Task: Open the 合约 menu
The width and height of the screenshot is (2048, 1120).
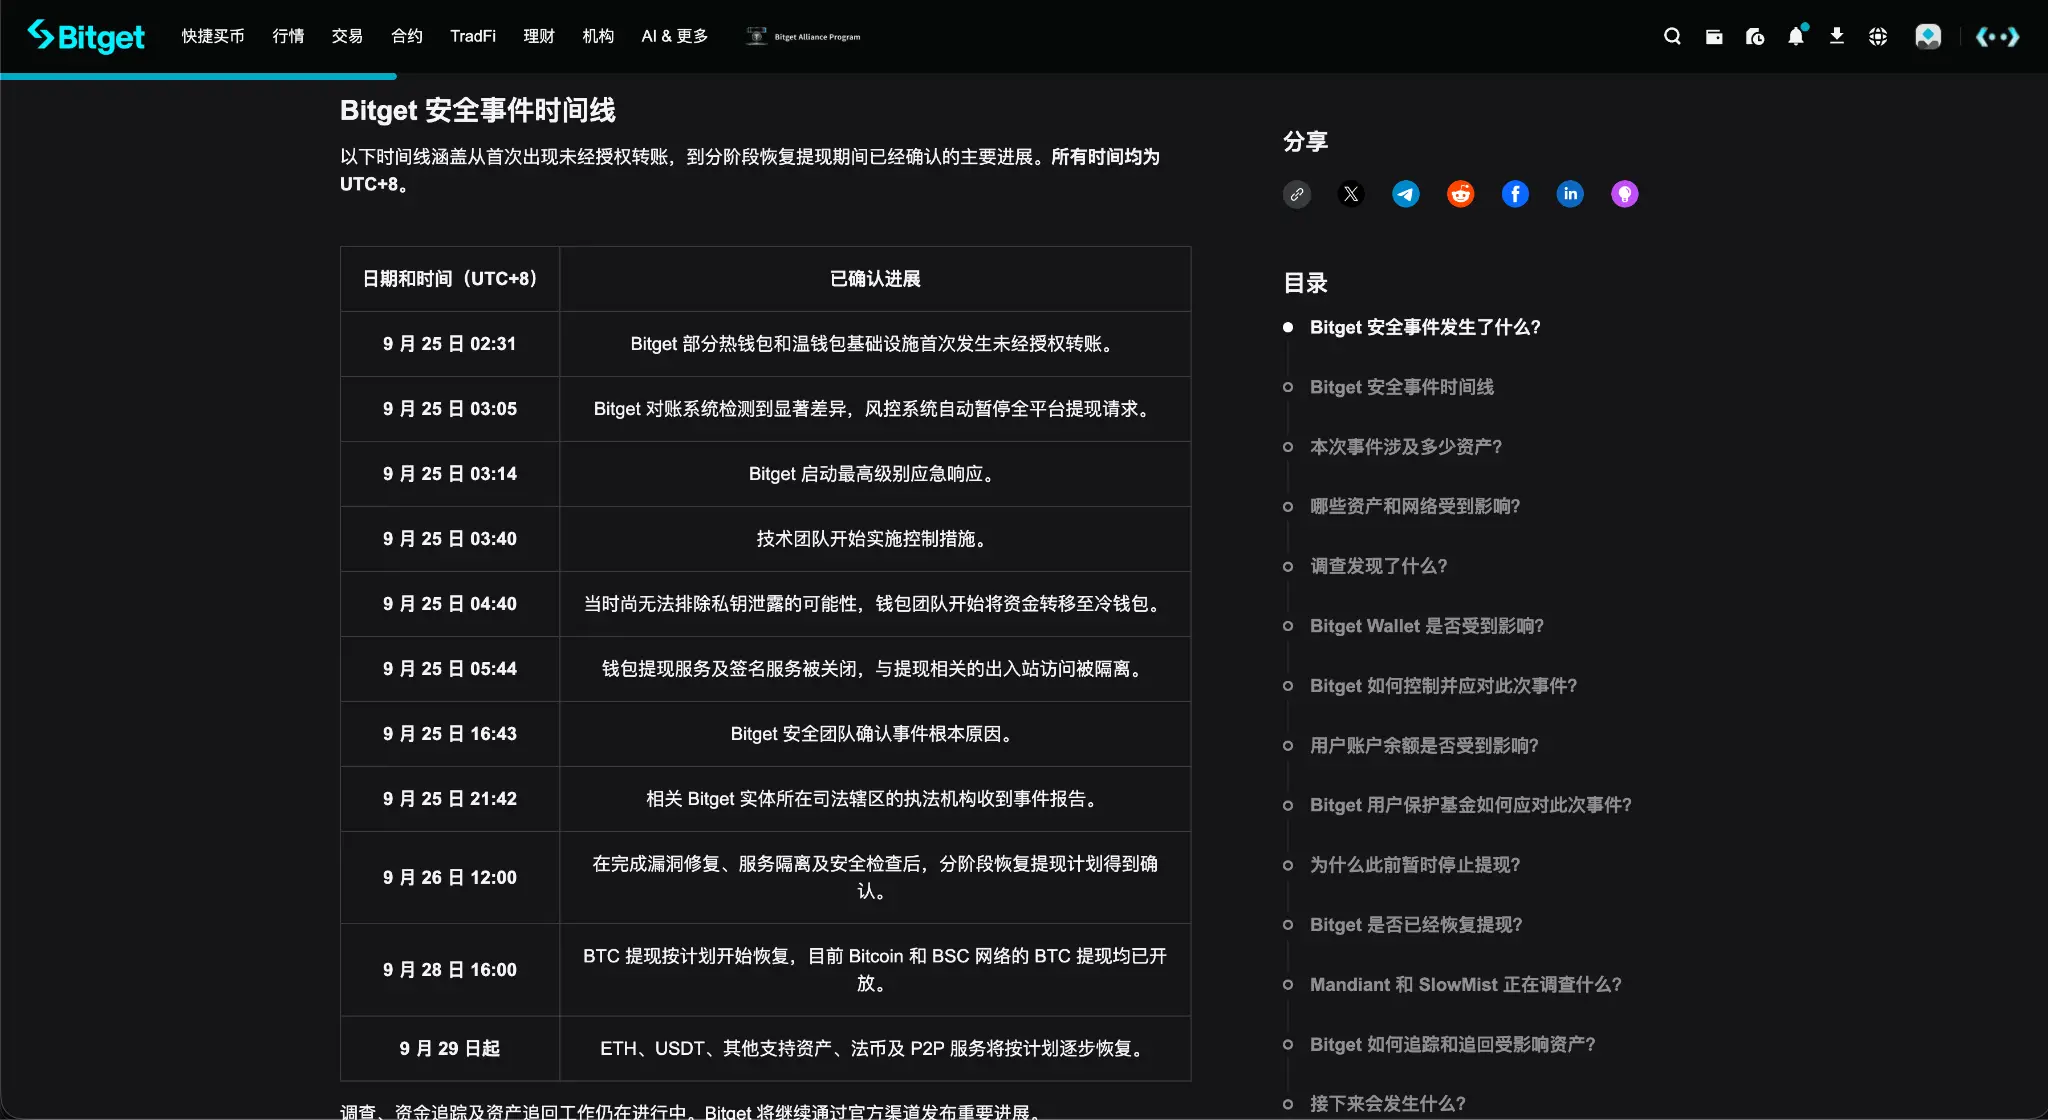Action: click(407, 36)
